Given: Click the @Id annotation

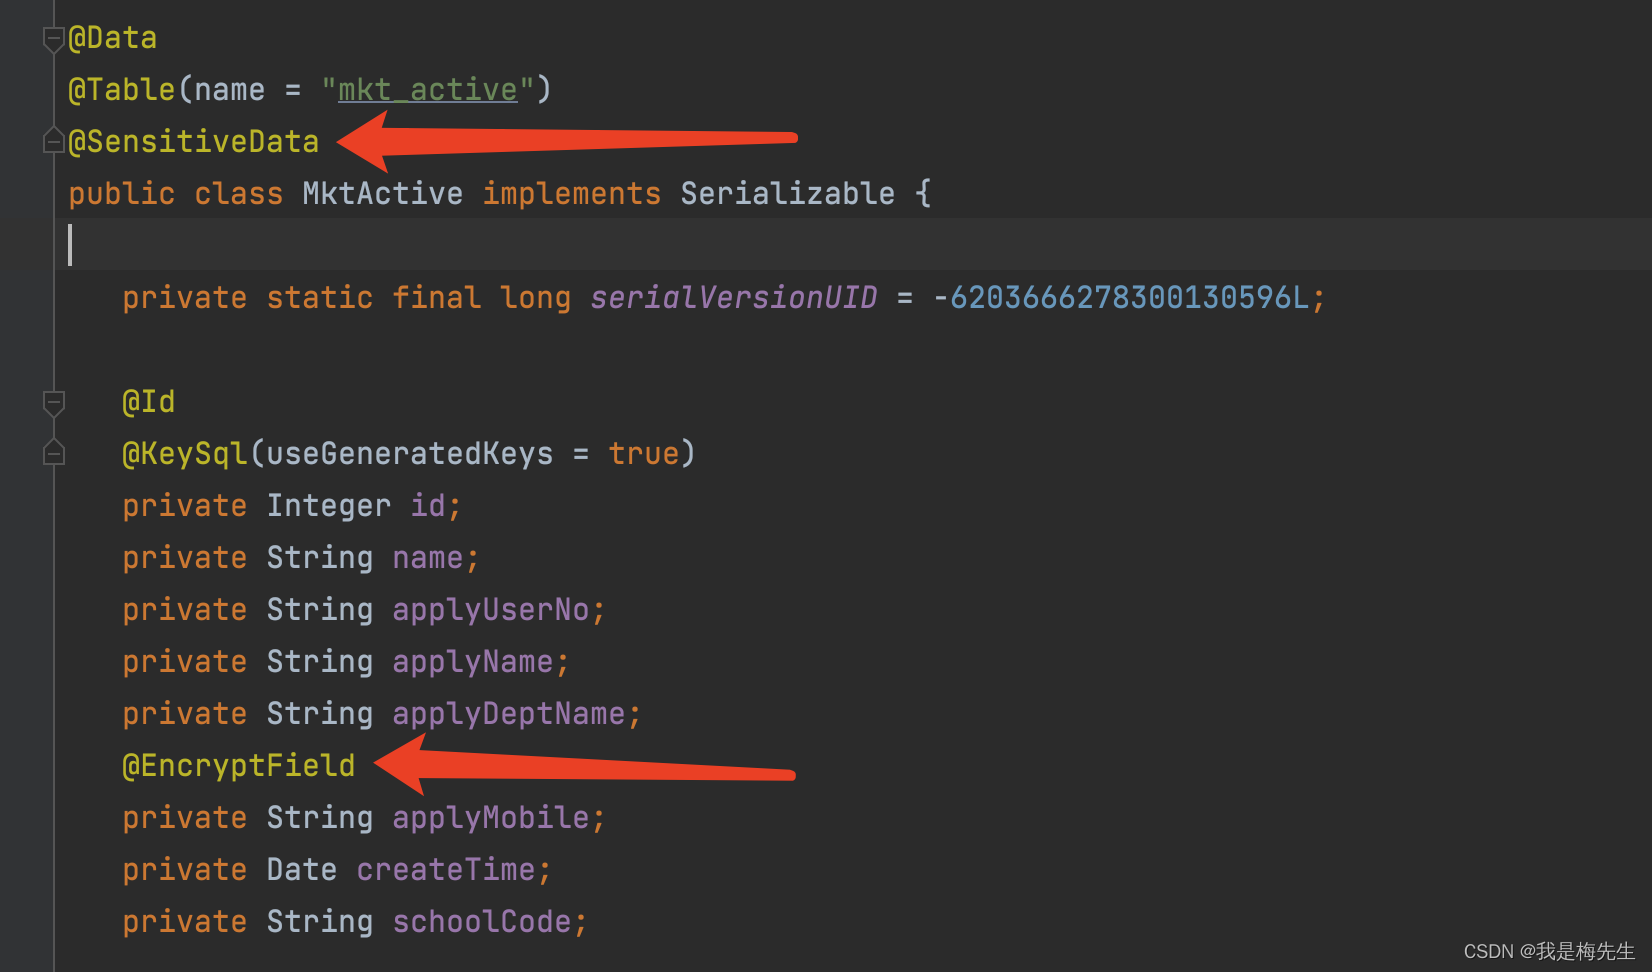Looking at the screenshot, I should click(x=148, y=402).
